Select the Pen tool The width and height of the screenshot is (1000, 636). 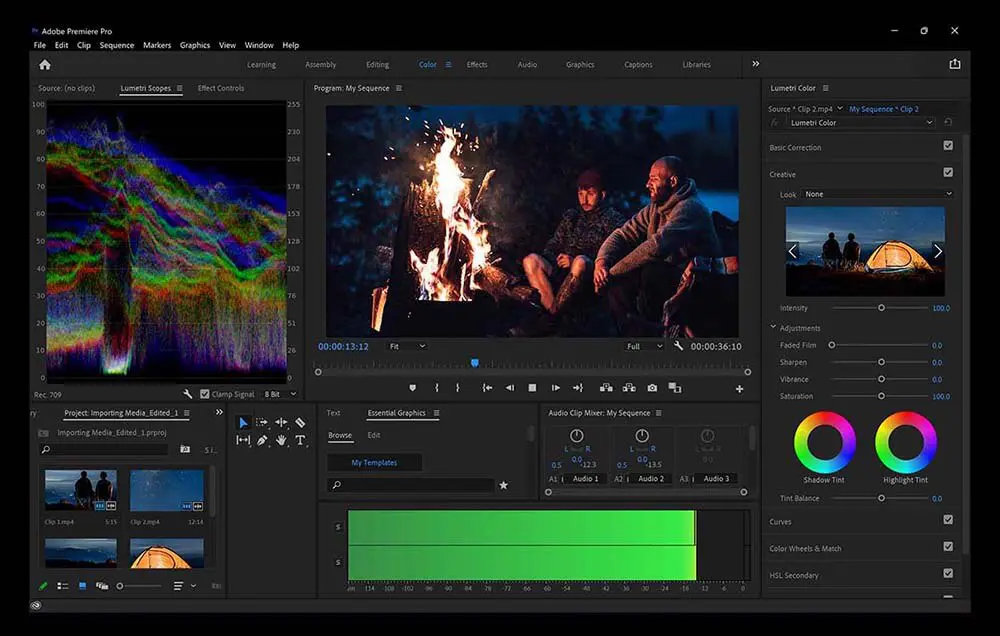(x=262, y=440)
